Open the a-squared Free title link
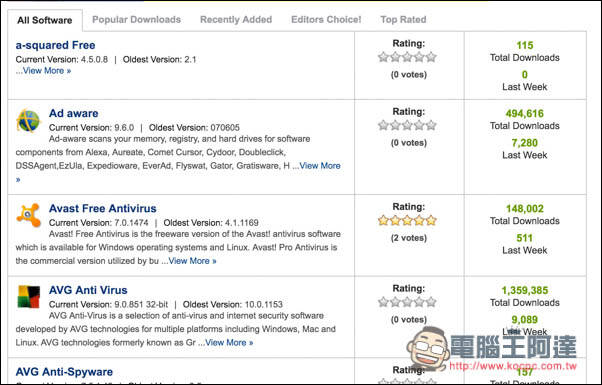 pyautogui.click(x=55, y=45)
